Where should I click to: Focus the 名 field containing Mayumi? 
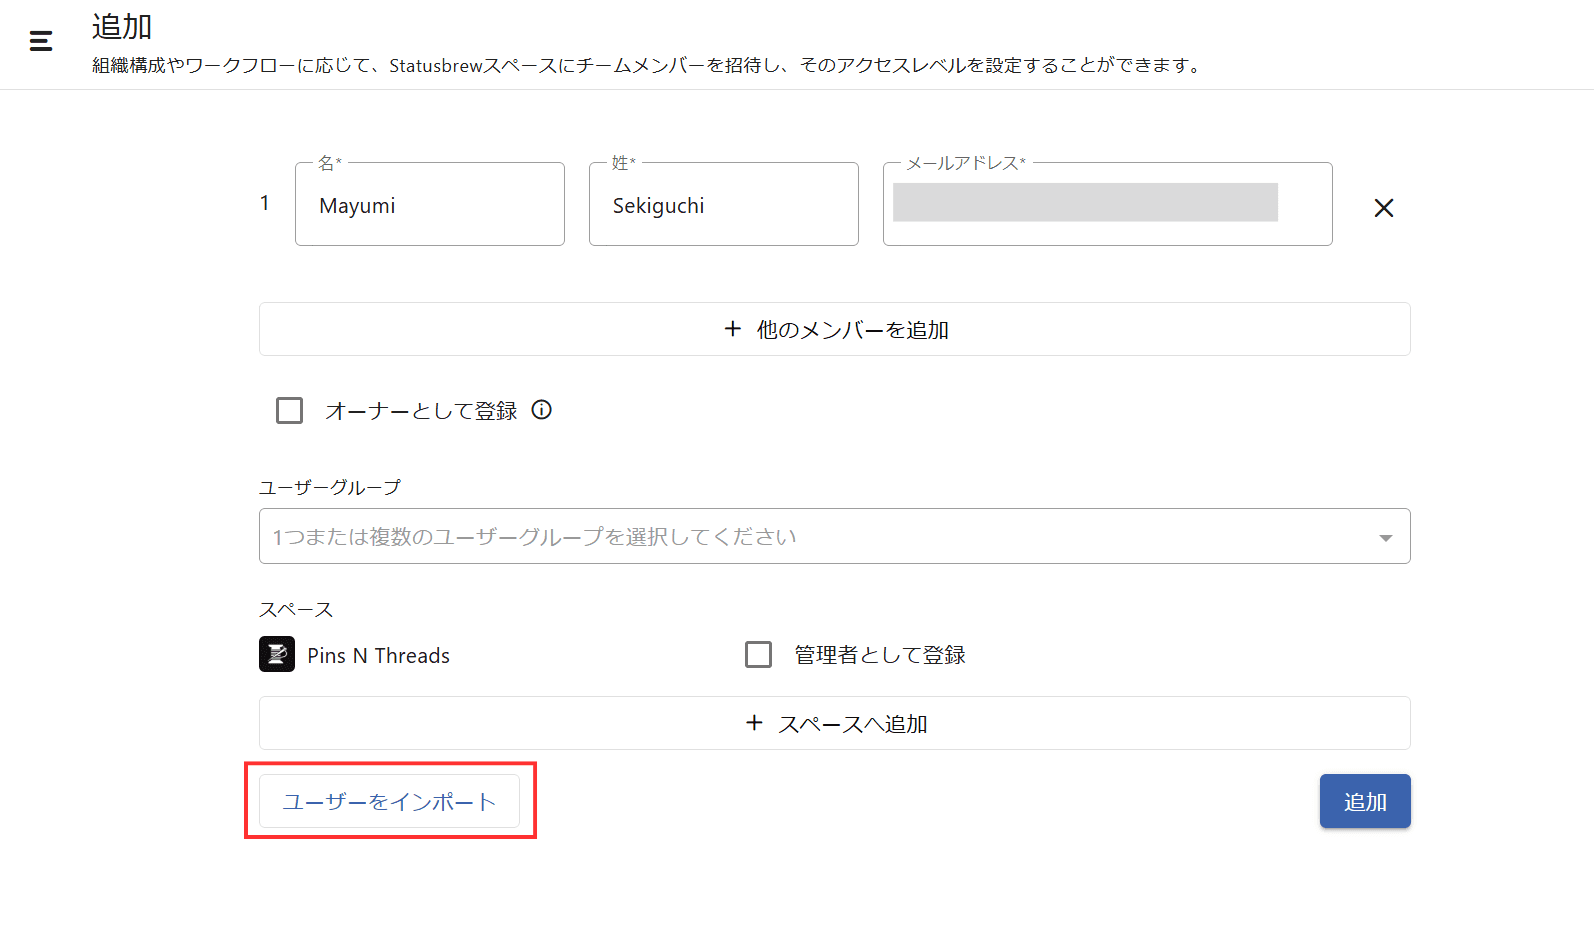pyautogui.click(x=430, y=206)
